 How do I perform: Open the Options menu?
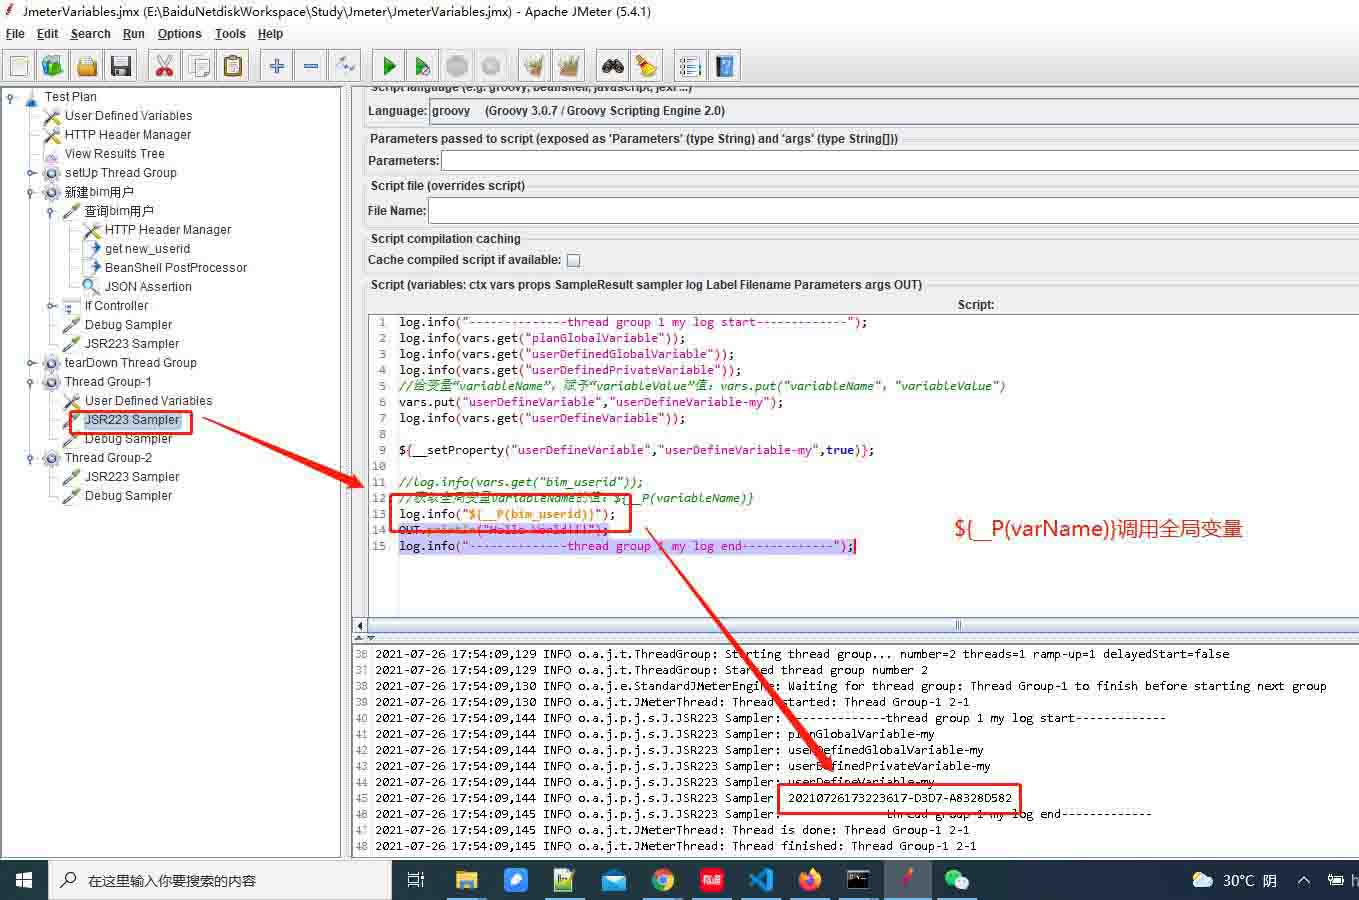point(179,34)
